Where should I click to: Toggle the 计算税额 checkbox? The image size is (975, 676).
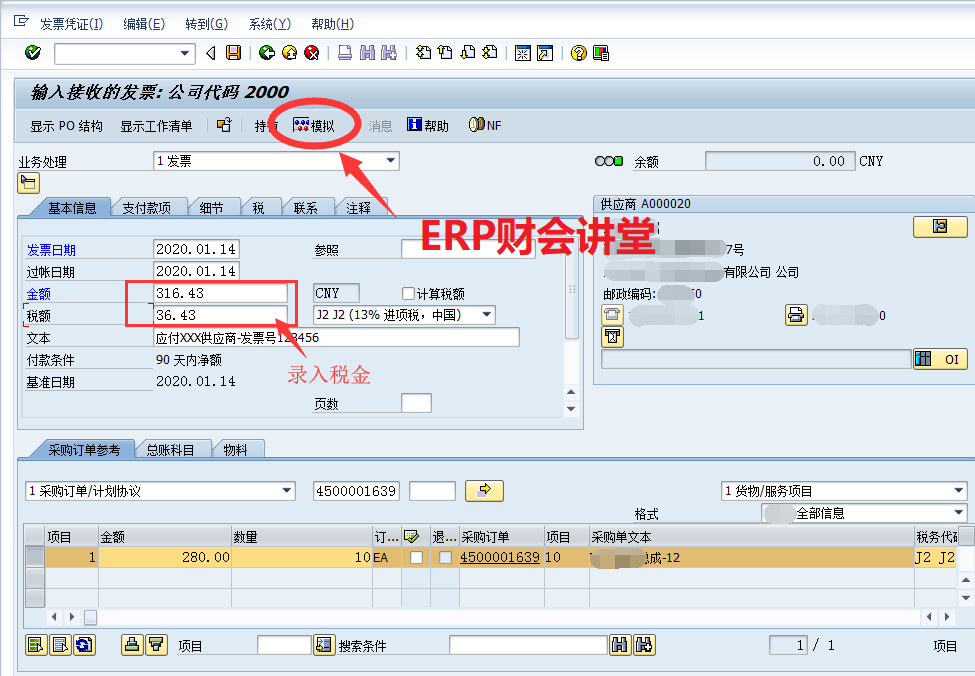(408, 294)
